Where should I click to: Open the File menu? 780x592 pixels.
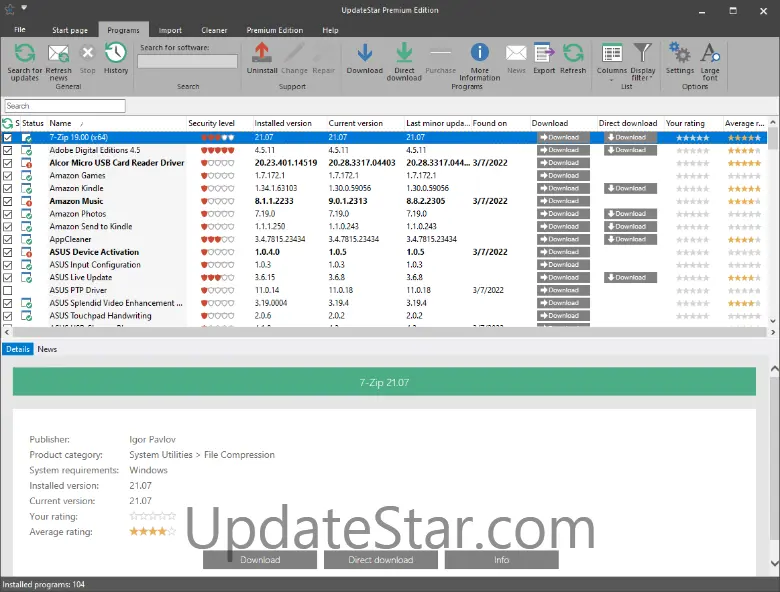(x=20, y=30)
